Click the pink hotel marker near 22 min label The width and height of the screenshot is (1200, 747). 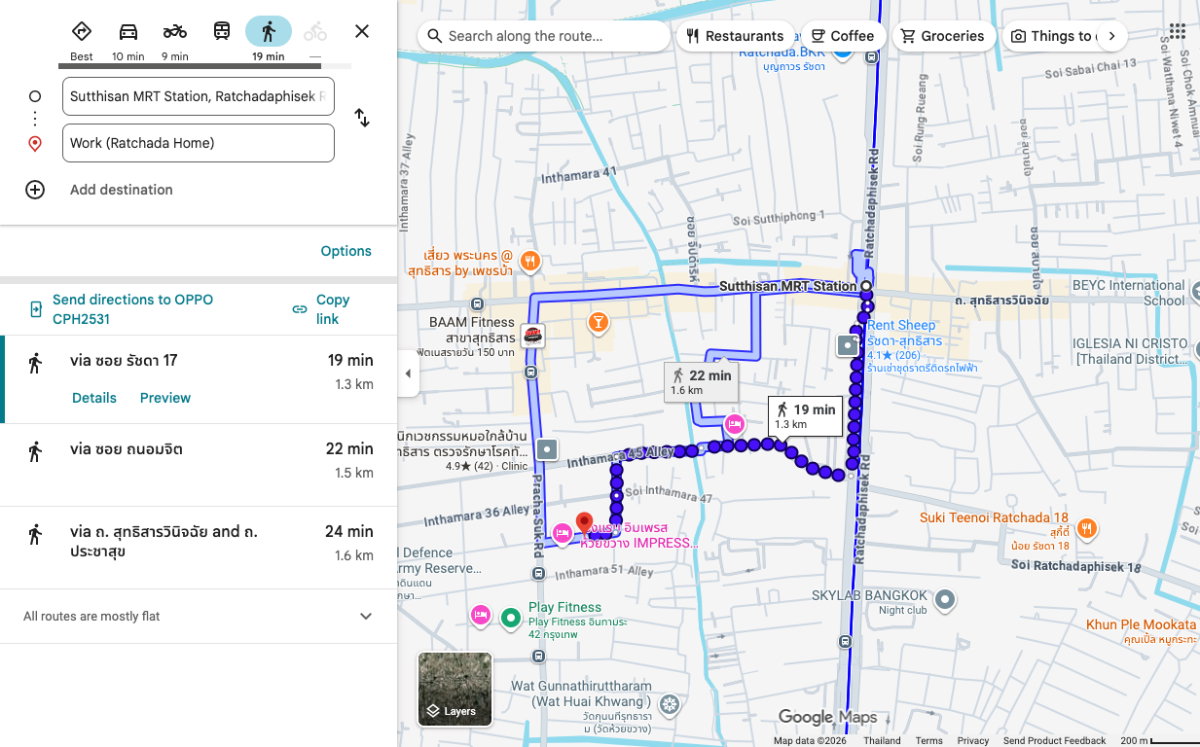[x=735, y=424]
